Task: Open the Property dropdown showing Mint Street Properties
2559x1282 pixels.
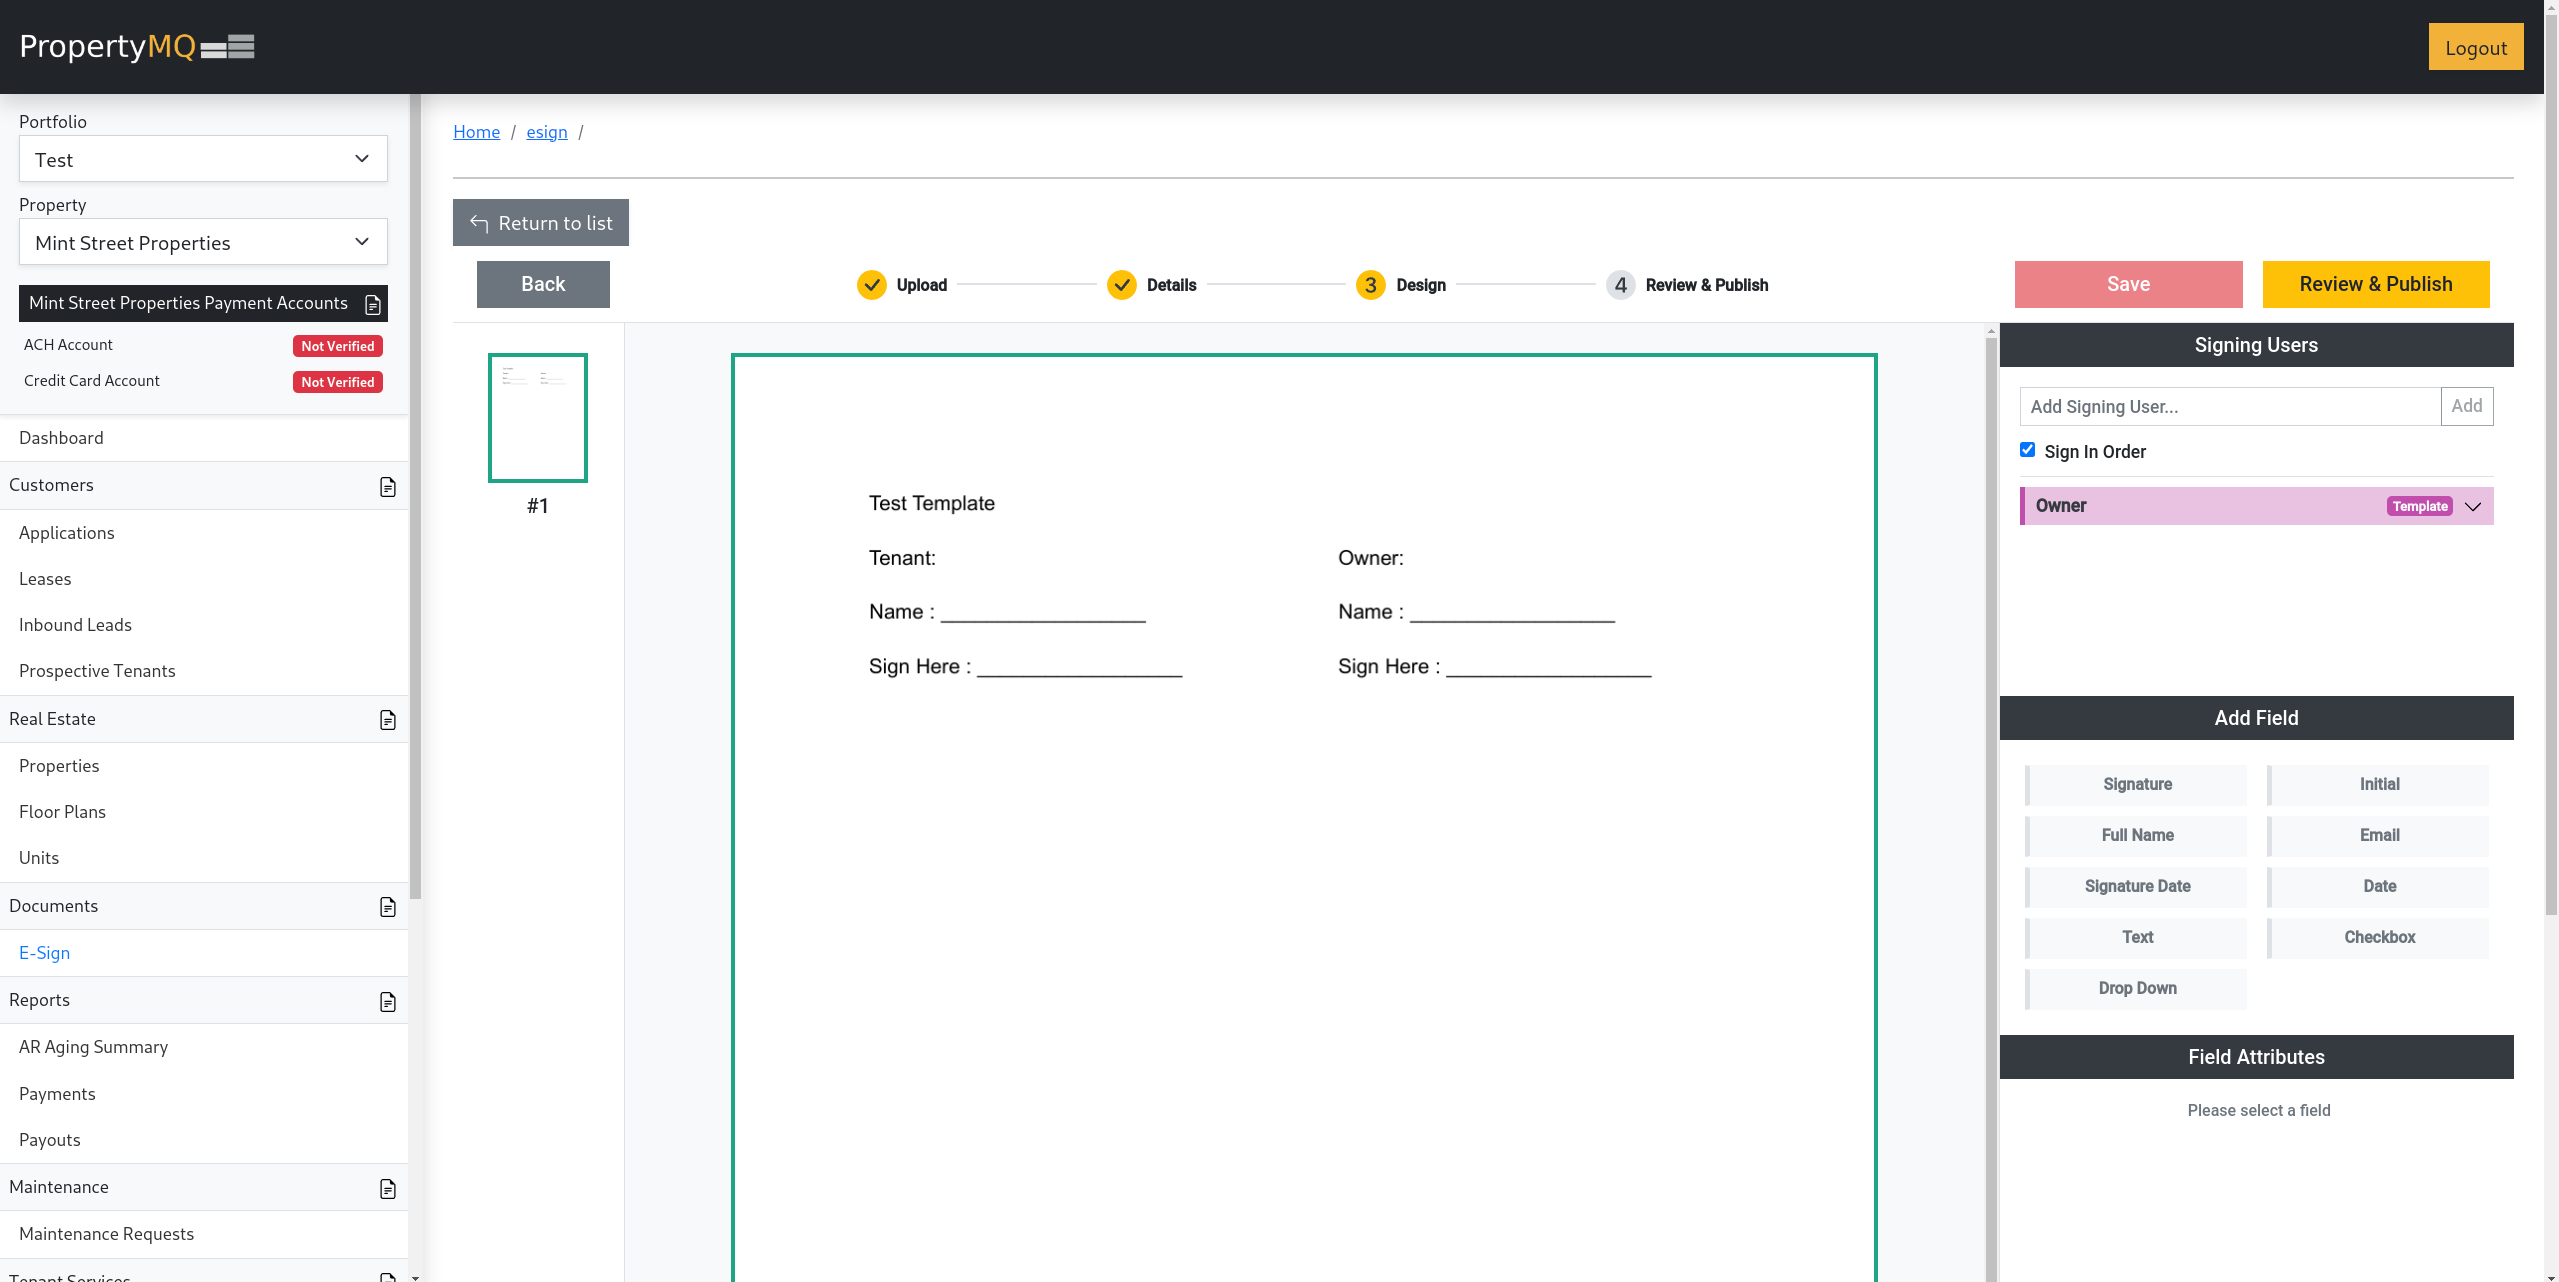Action: click(x=203, y=242)
